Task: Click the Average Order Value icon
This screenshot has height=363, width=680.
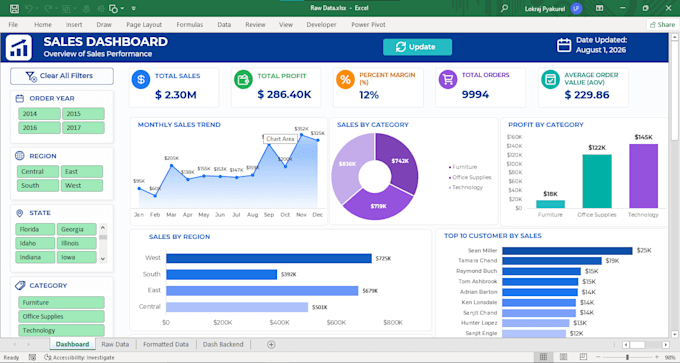Action: click(550, 80)
